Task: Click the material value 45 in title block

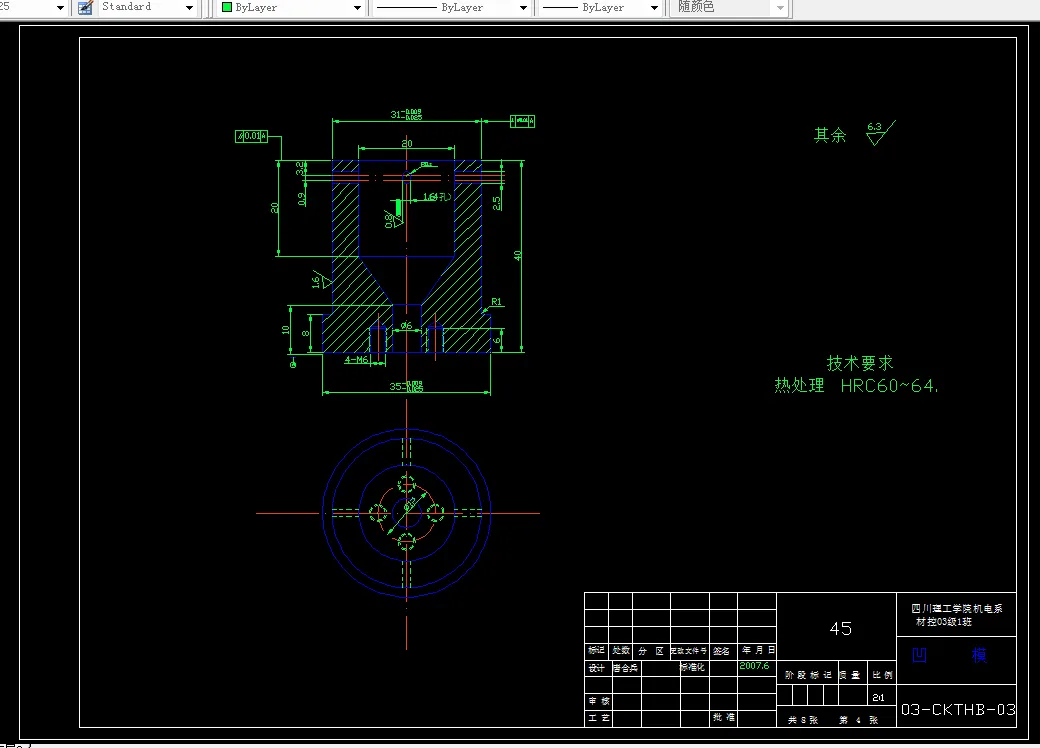Action: tap(840, 629)
